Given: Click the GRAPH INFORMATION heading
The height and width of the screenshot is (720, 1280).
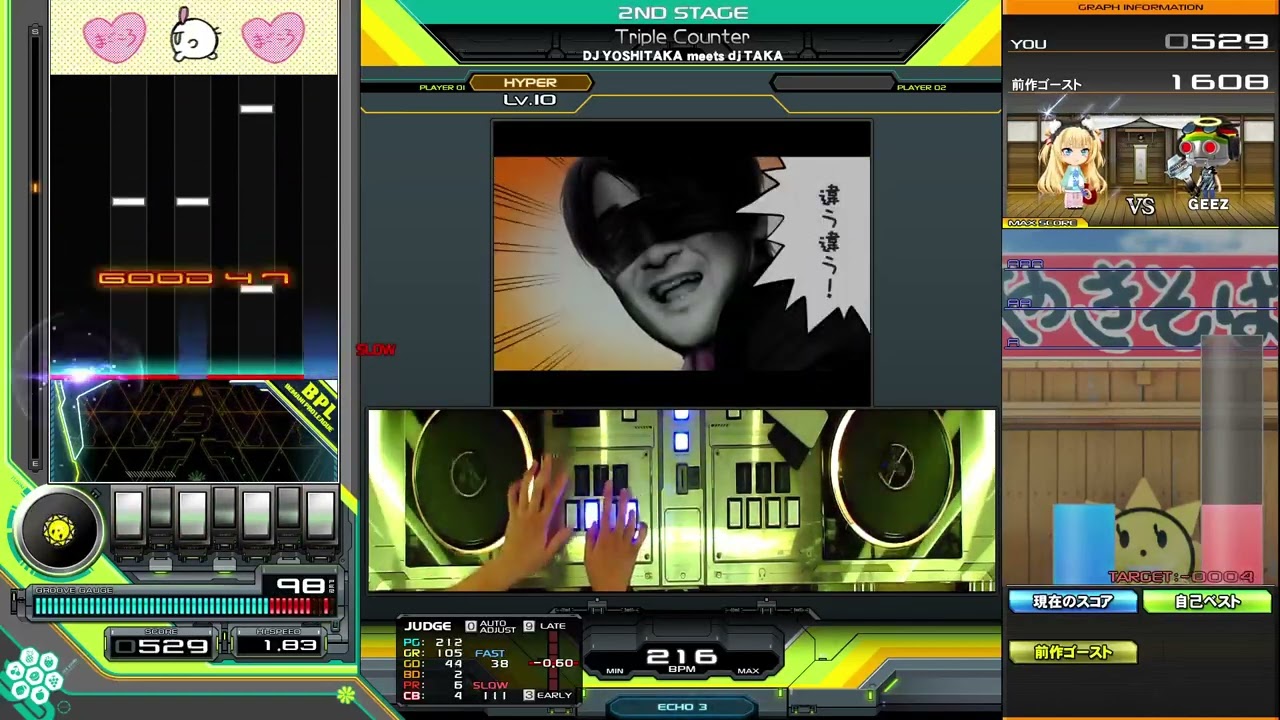Looking at the screenshot, I should coord(1140,7).
